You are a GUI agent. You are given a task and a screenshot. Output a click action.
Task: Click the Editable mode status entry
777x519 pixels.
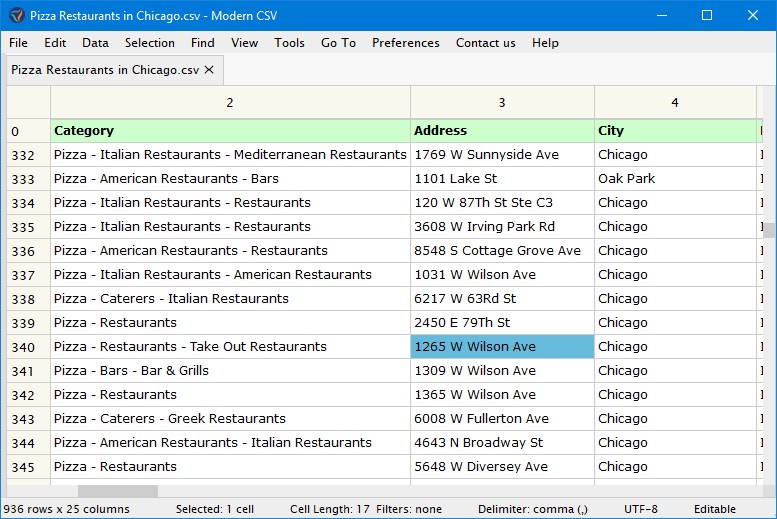715,509
